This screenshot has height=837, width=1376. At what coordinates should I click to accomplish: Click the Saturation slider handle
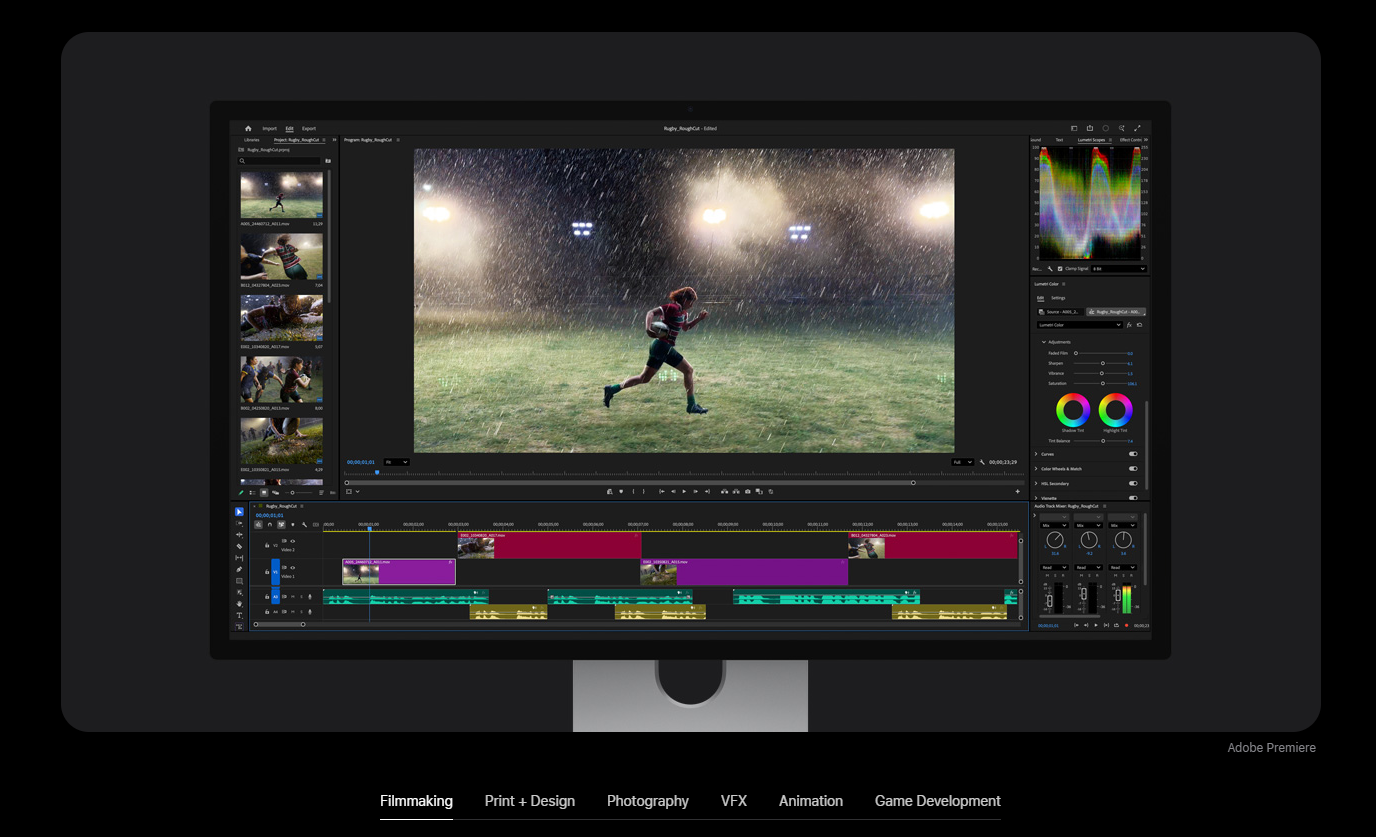click(x=1102, y=383)
